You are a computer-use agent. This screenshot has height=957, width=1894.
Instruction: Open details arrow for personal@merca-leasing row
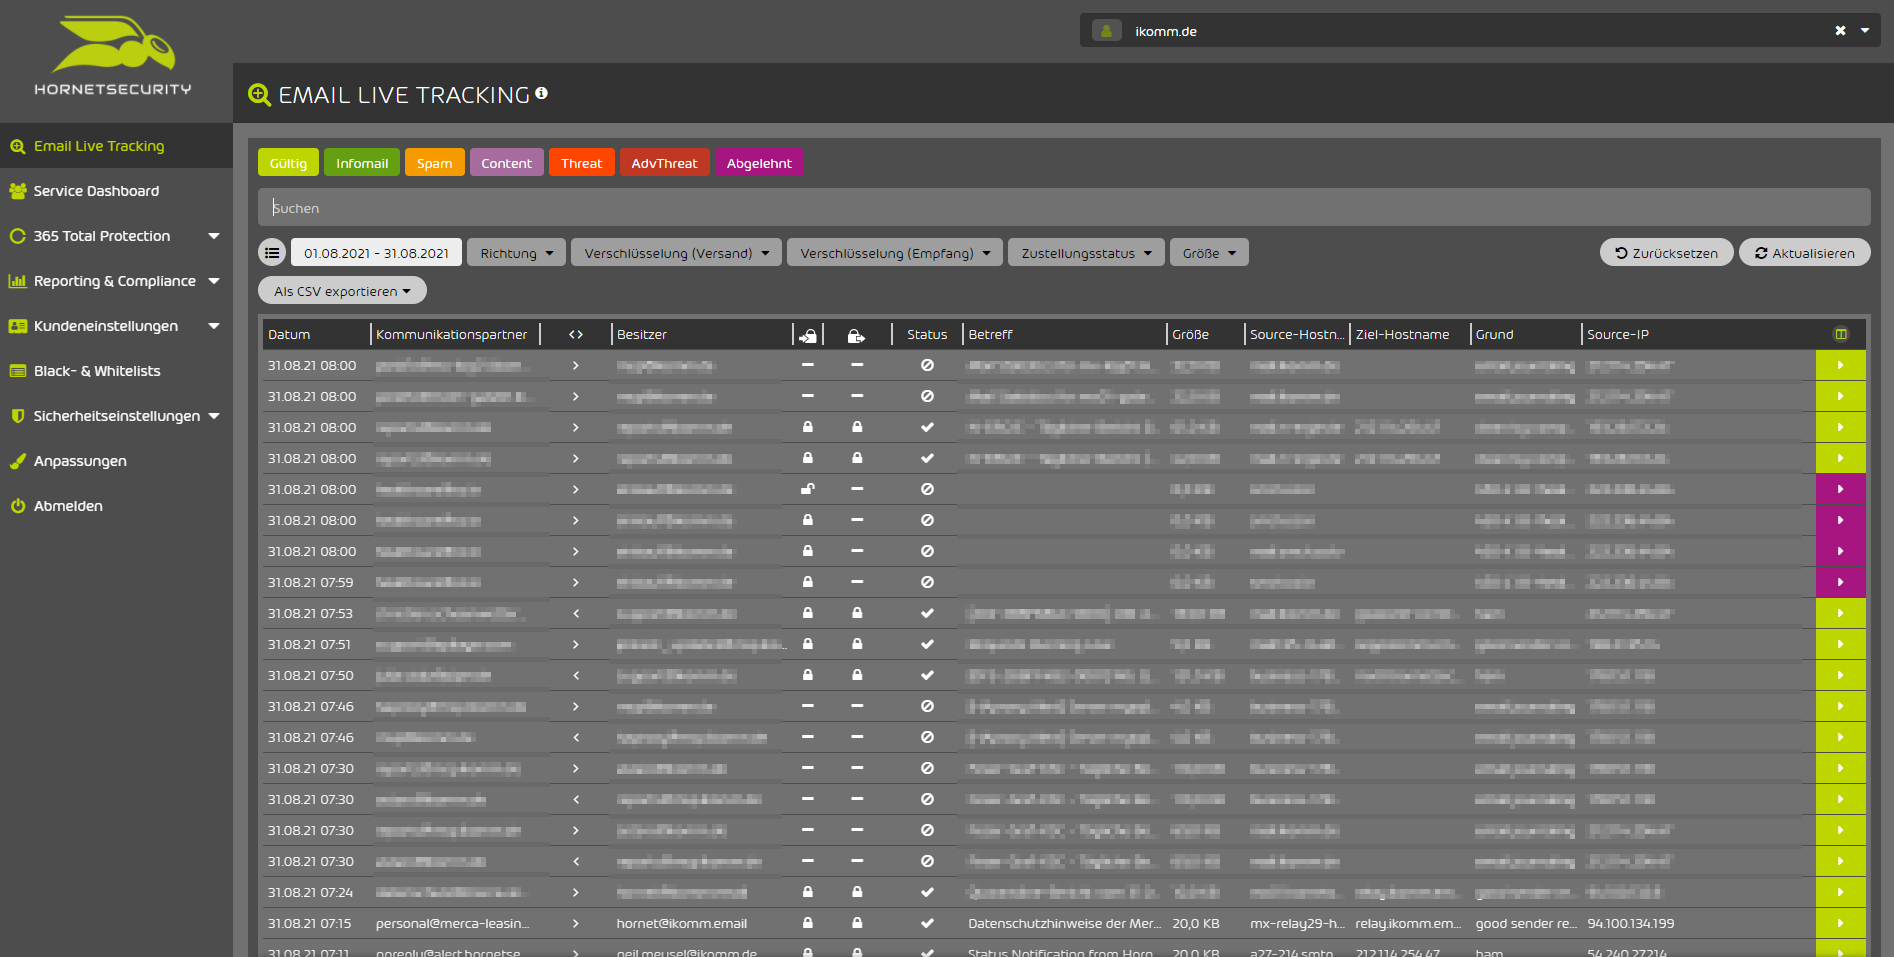pyautogui.click(x=1840, y=923)
